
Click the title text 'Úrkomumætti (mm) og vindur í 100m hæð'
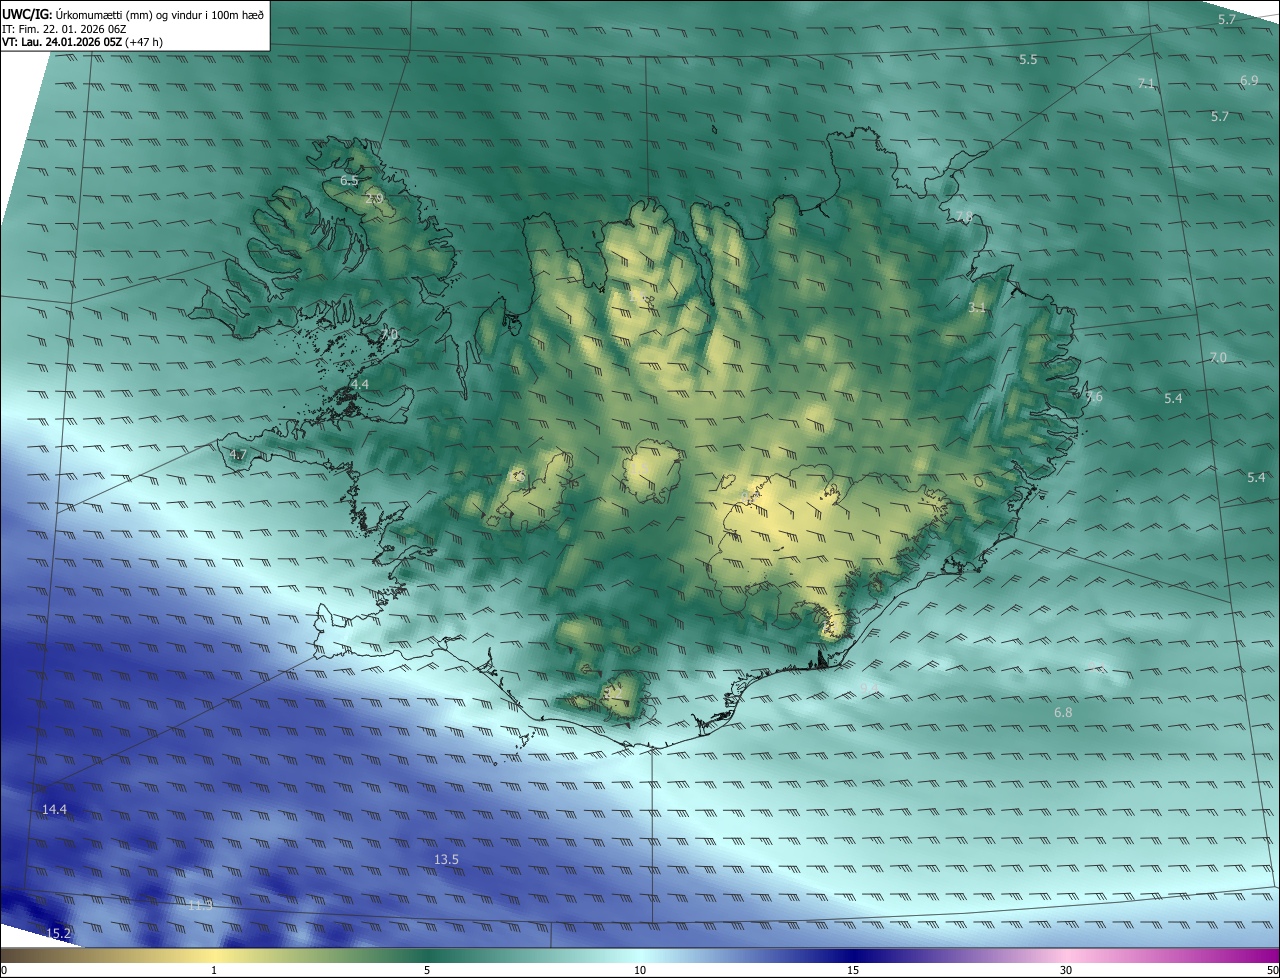[x=159, y=14]
